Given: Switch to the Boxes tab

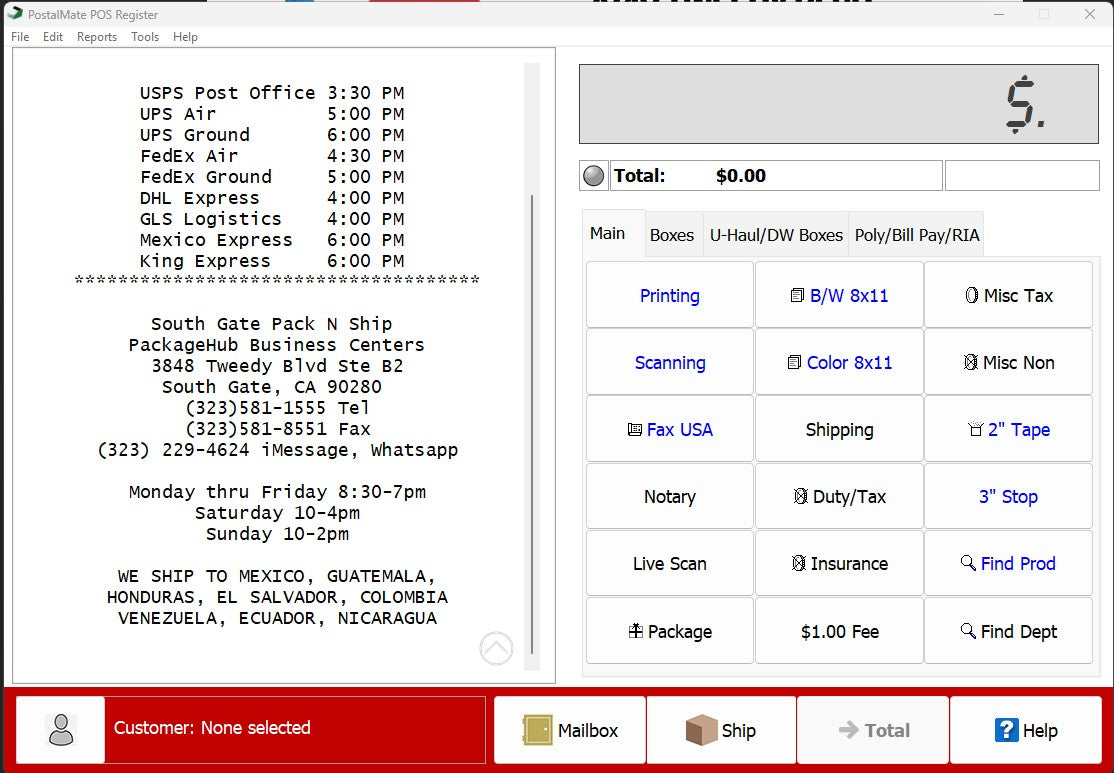Looking at the screenshot, I should [x=672, y=236].
